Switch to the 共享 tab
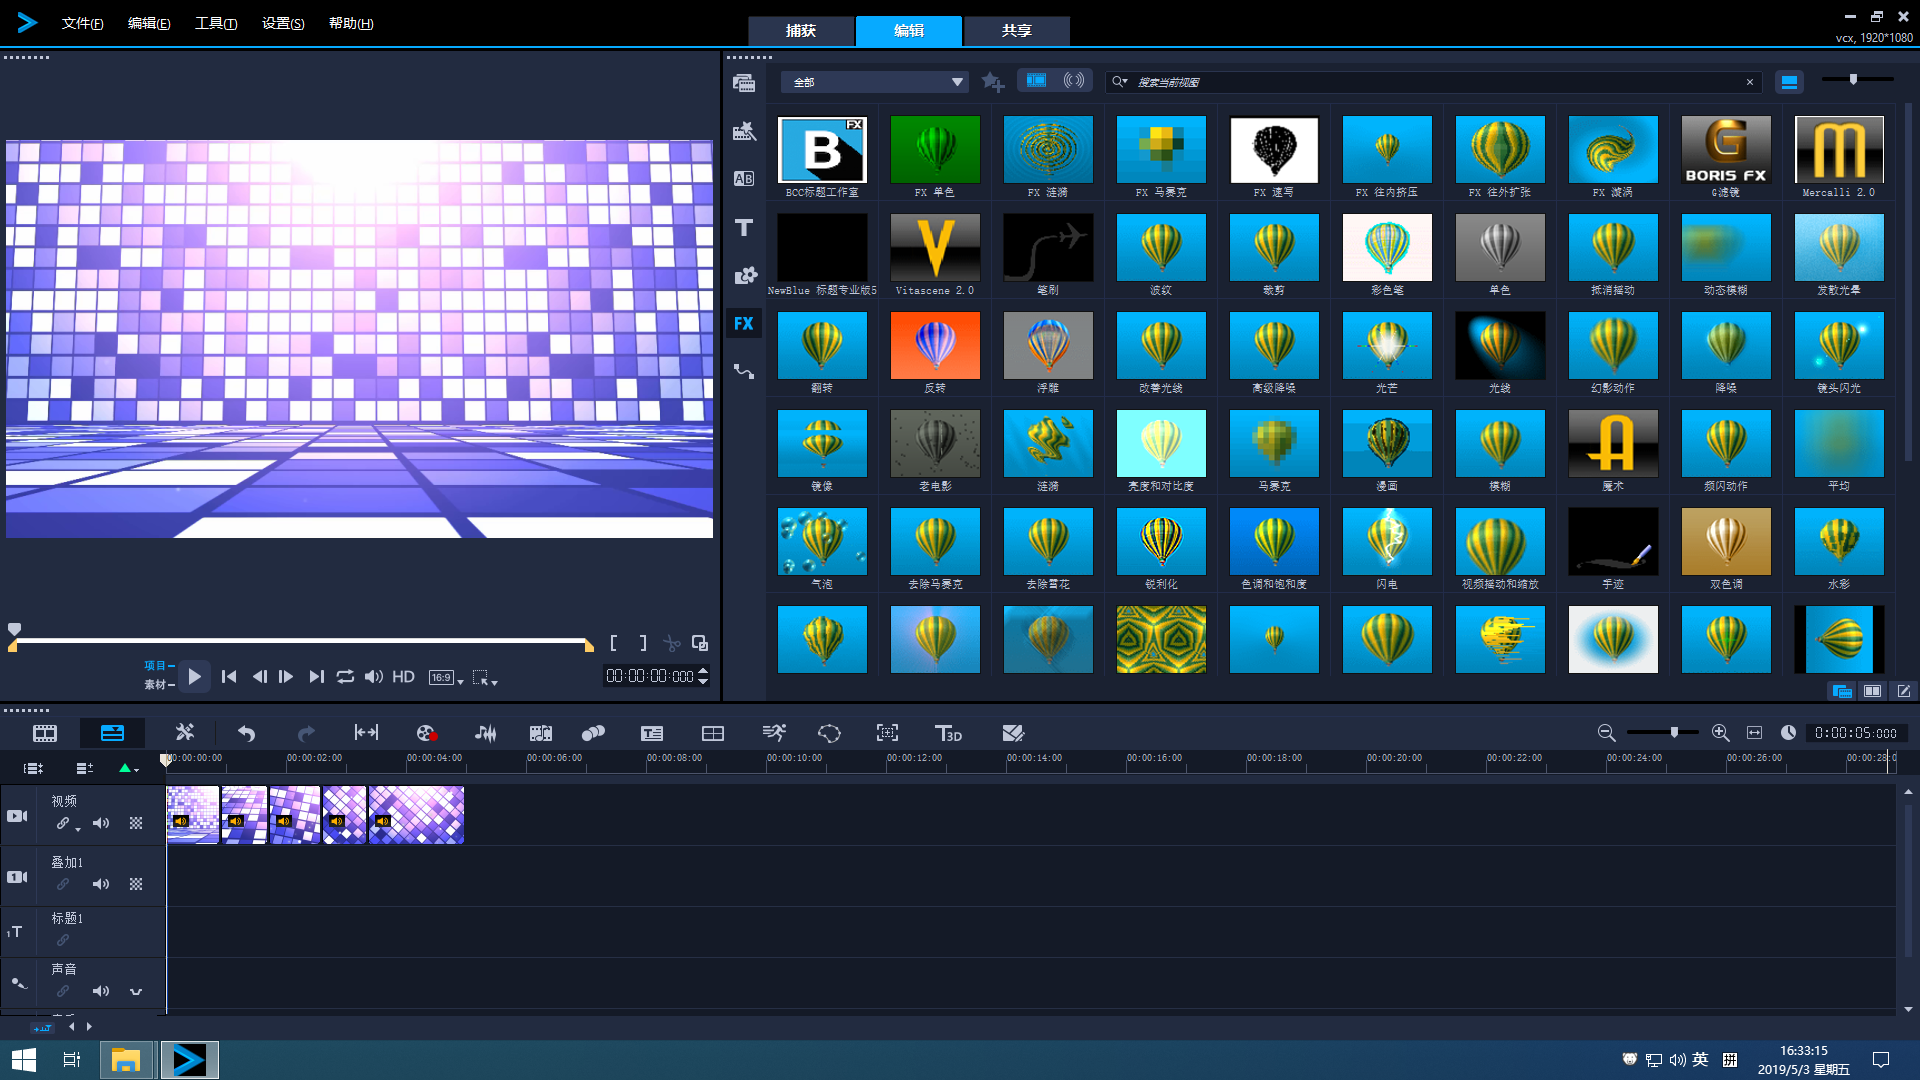This screenshot has height=1080, width=1920. tap(1016, 31)
